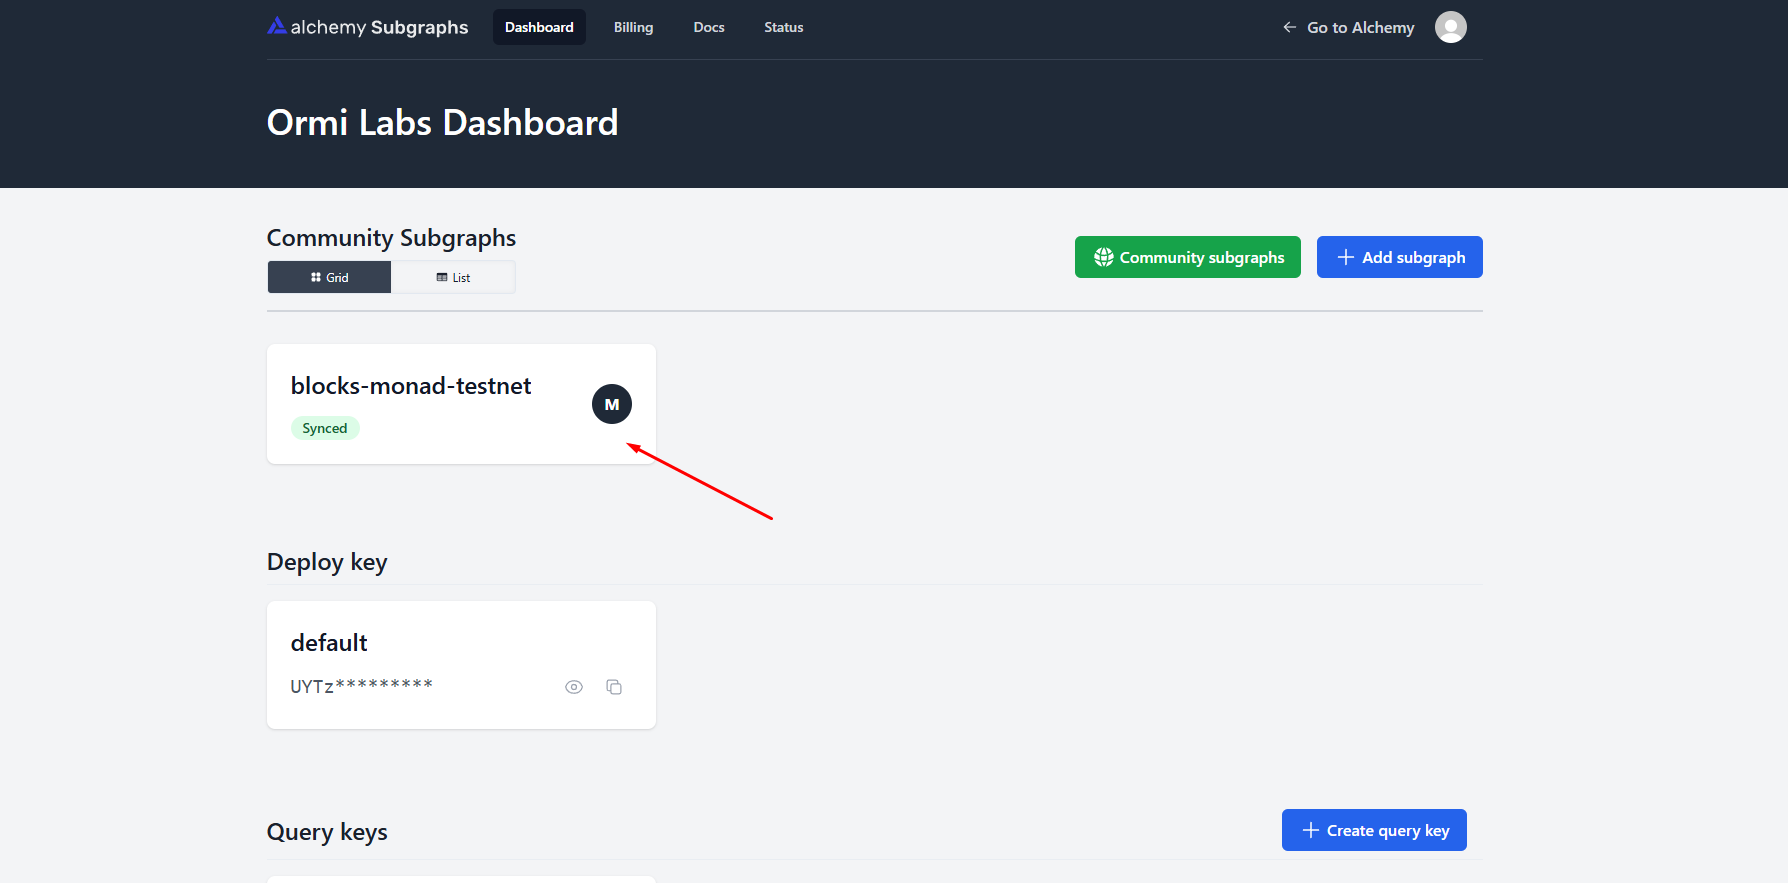Click the Query keys section heading

tap(327, 832)
